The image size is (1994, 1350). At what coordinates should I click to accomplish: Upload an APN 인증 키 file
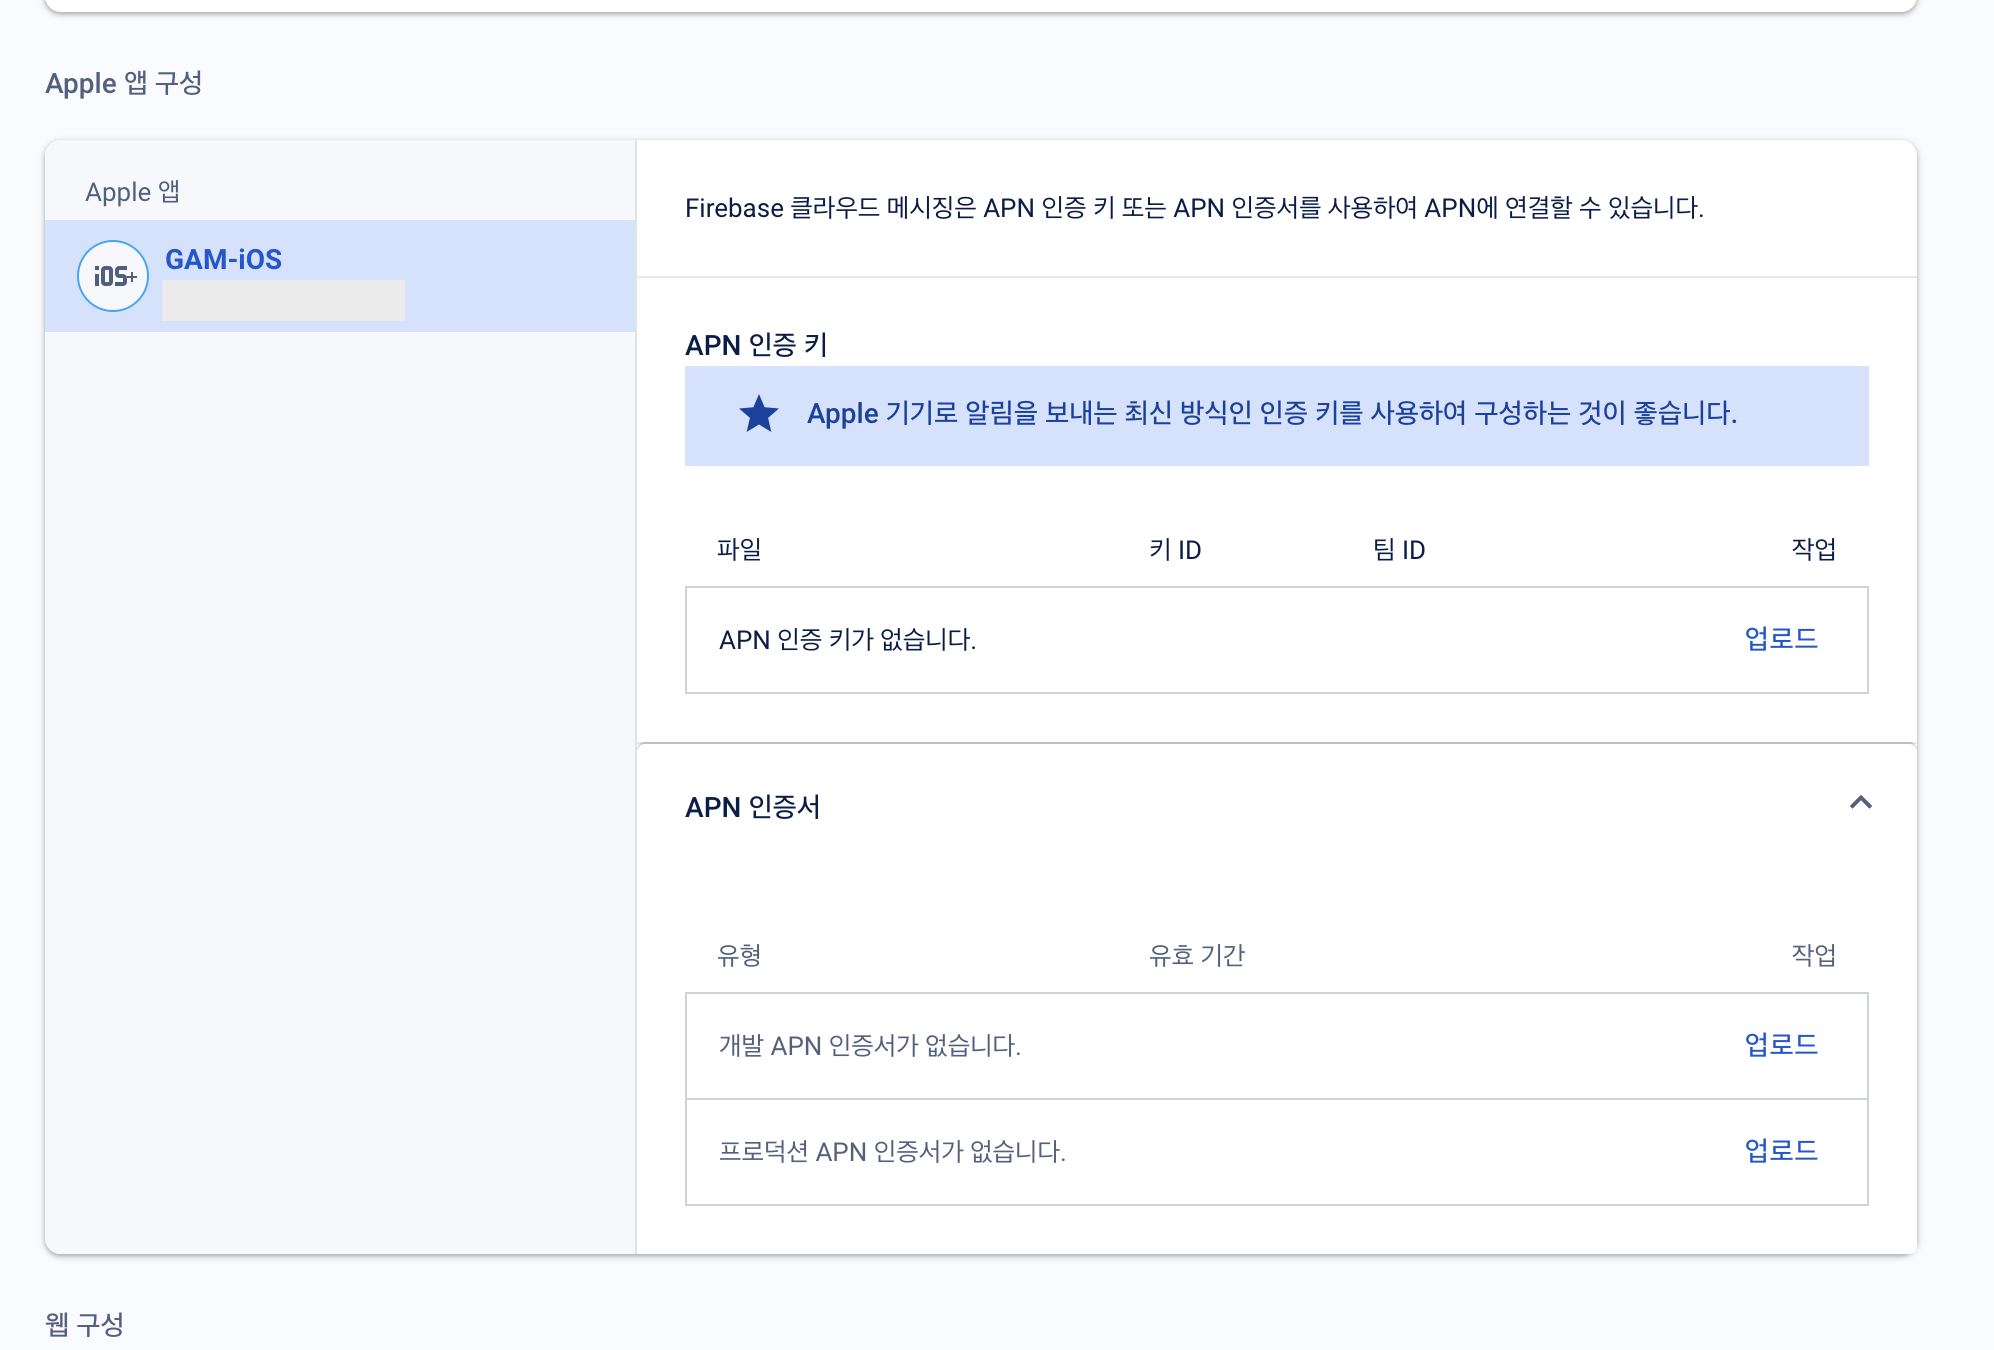coord(1781,639)
